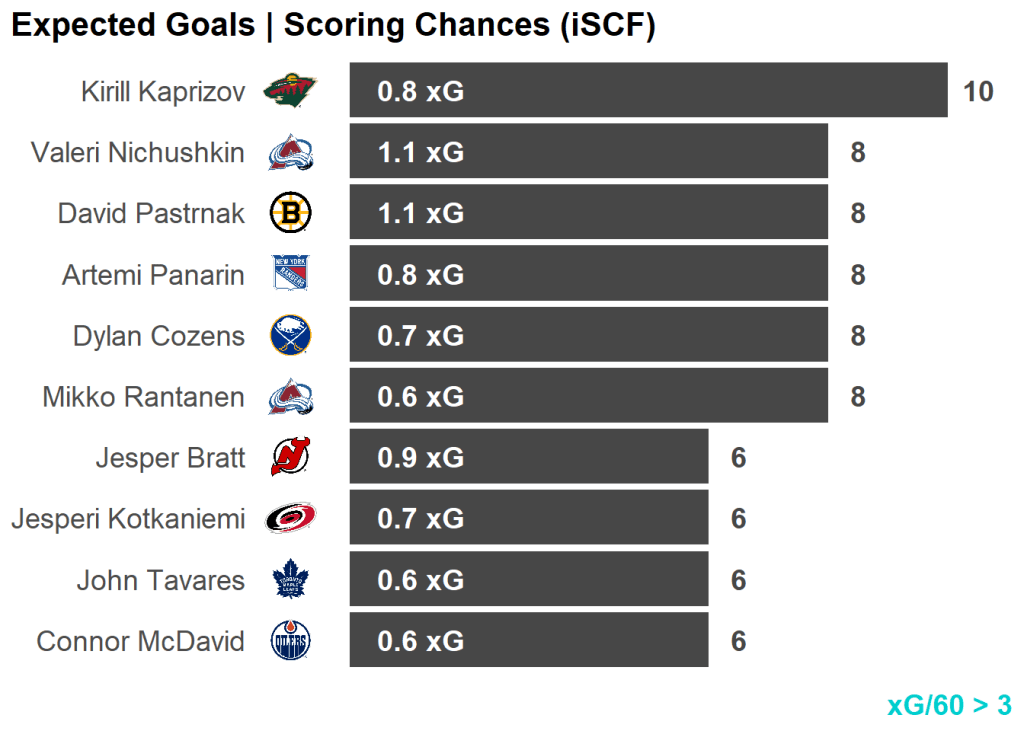
Task: Click the New Jersey Devils logo
Action: 290,458
